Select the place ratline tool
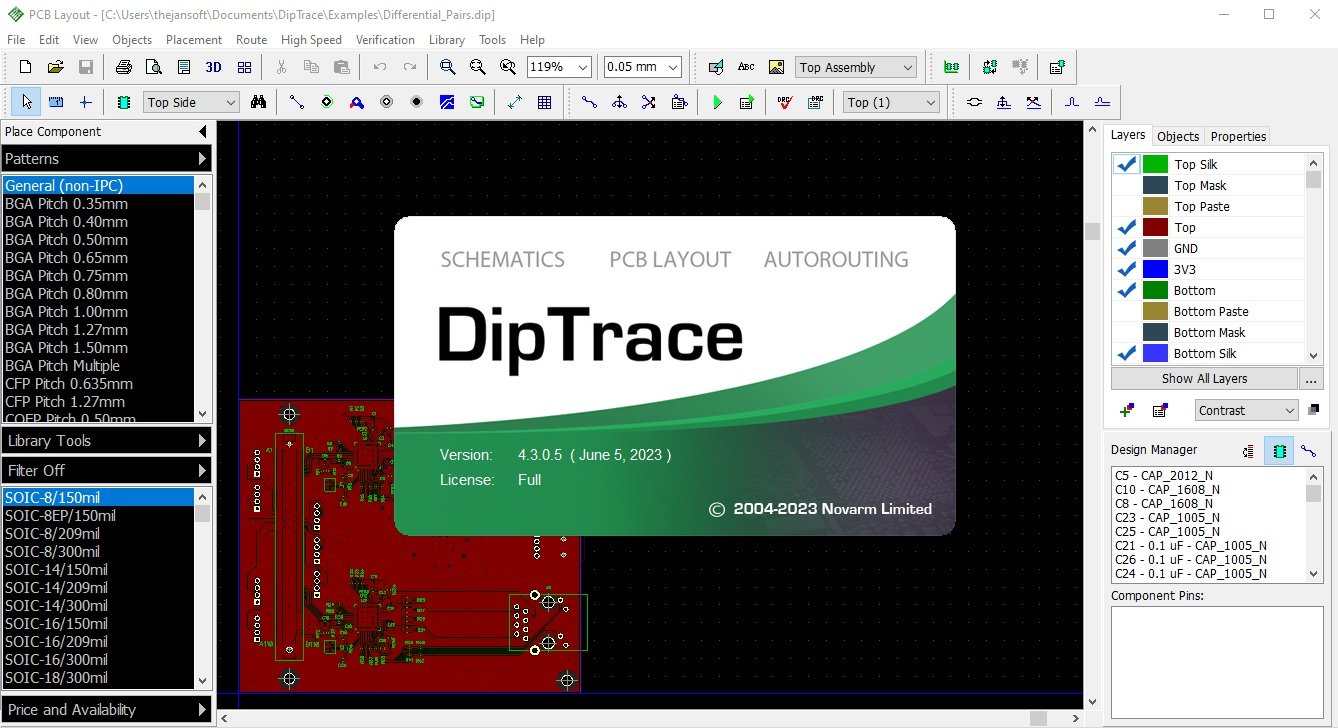 coord(297,102)
